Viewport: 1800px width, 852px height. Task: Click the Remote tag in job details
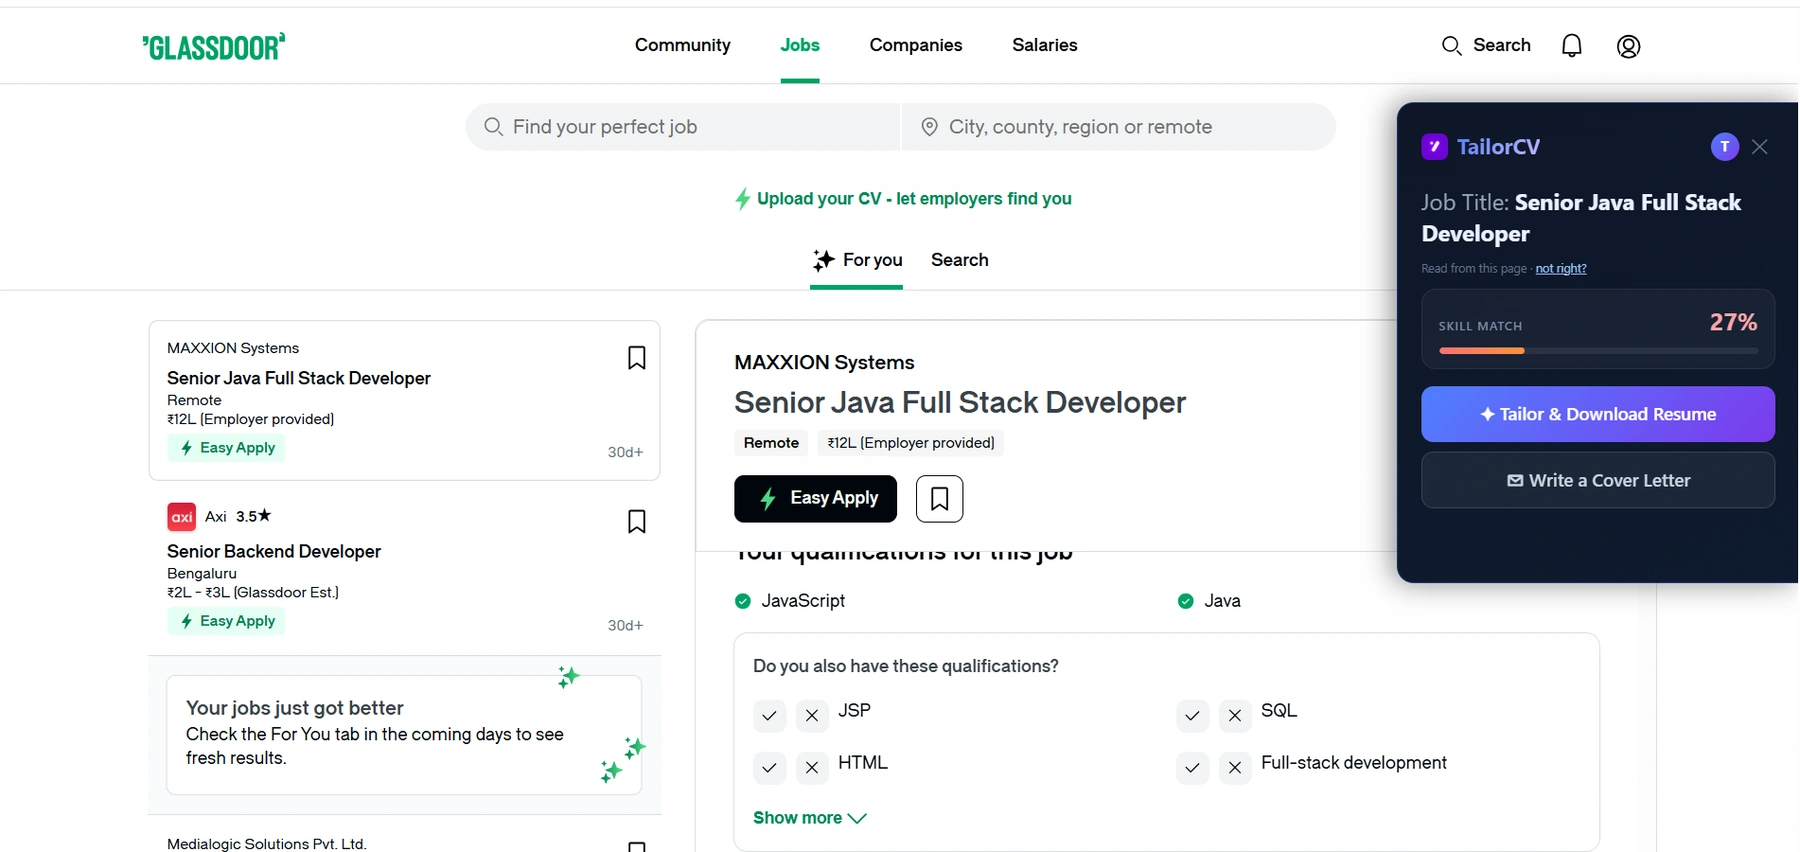[771, 443]
